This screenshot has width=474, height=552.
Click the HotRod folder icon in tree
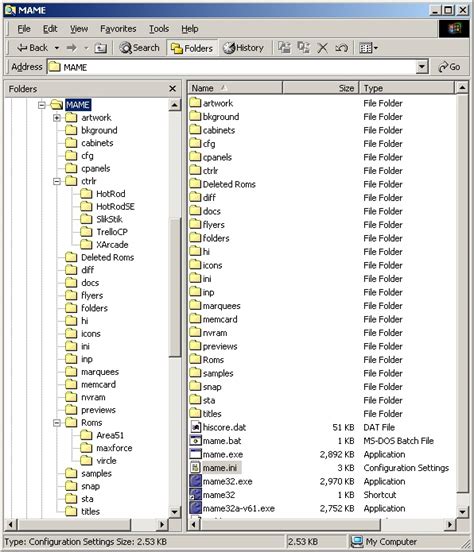click(x=86, y=194)
